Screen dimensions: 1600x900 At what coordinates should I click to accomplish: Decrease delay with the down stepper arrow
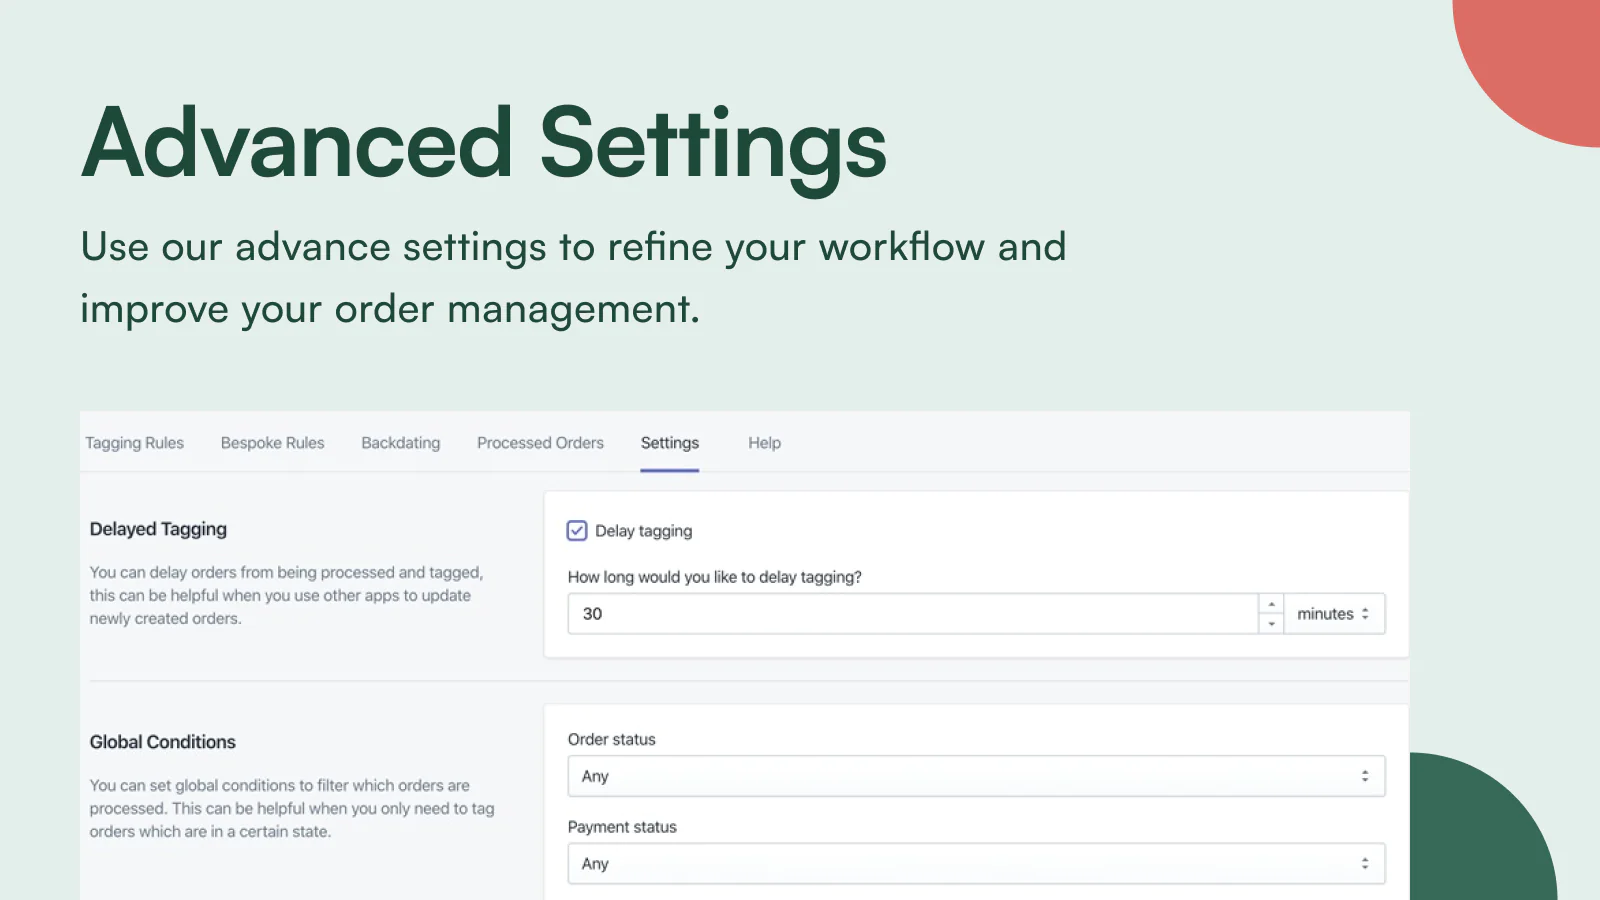point(1271,624)
